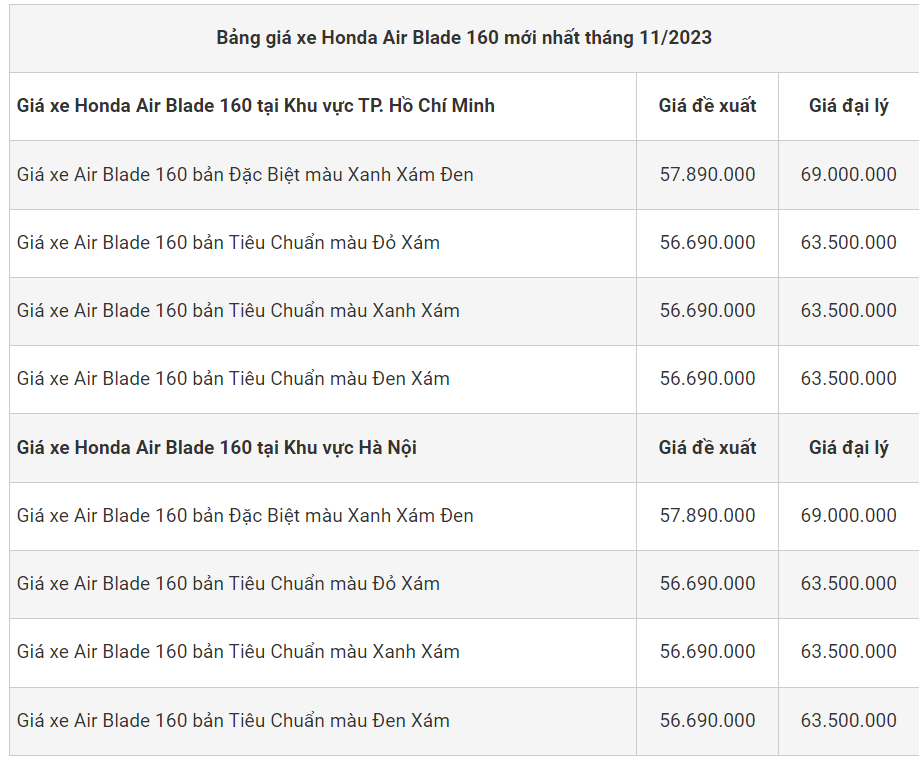Click the 69.000.000 dealer price in Hà Nội section
This screenshot has width=922, height=762.
[x=848, y=516]
